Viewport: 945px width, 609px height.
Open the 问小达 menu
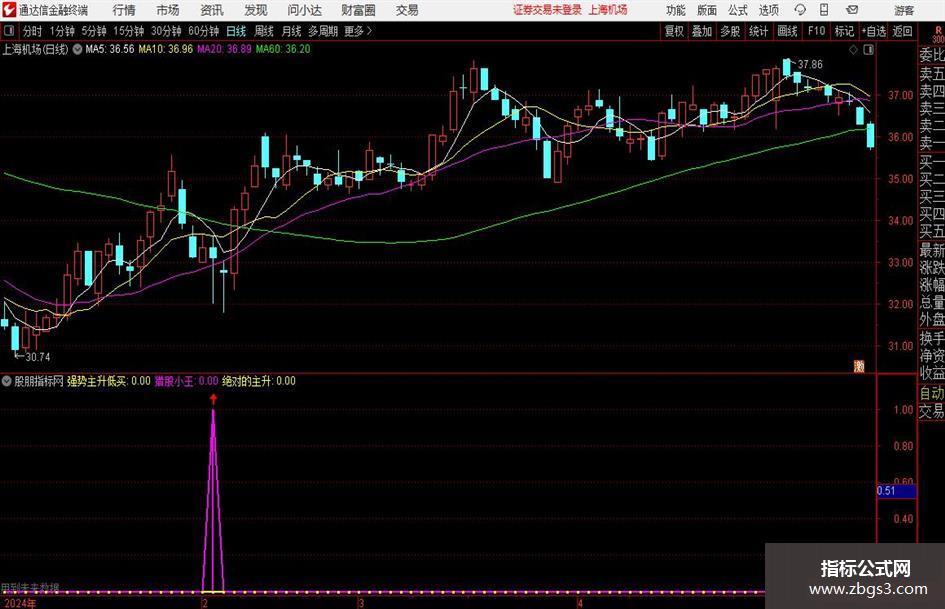304,10
